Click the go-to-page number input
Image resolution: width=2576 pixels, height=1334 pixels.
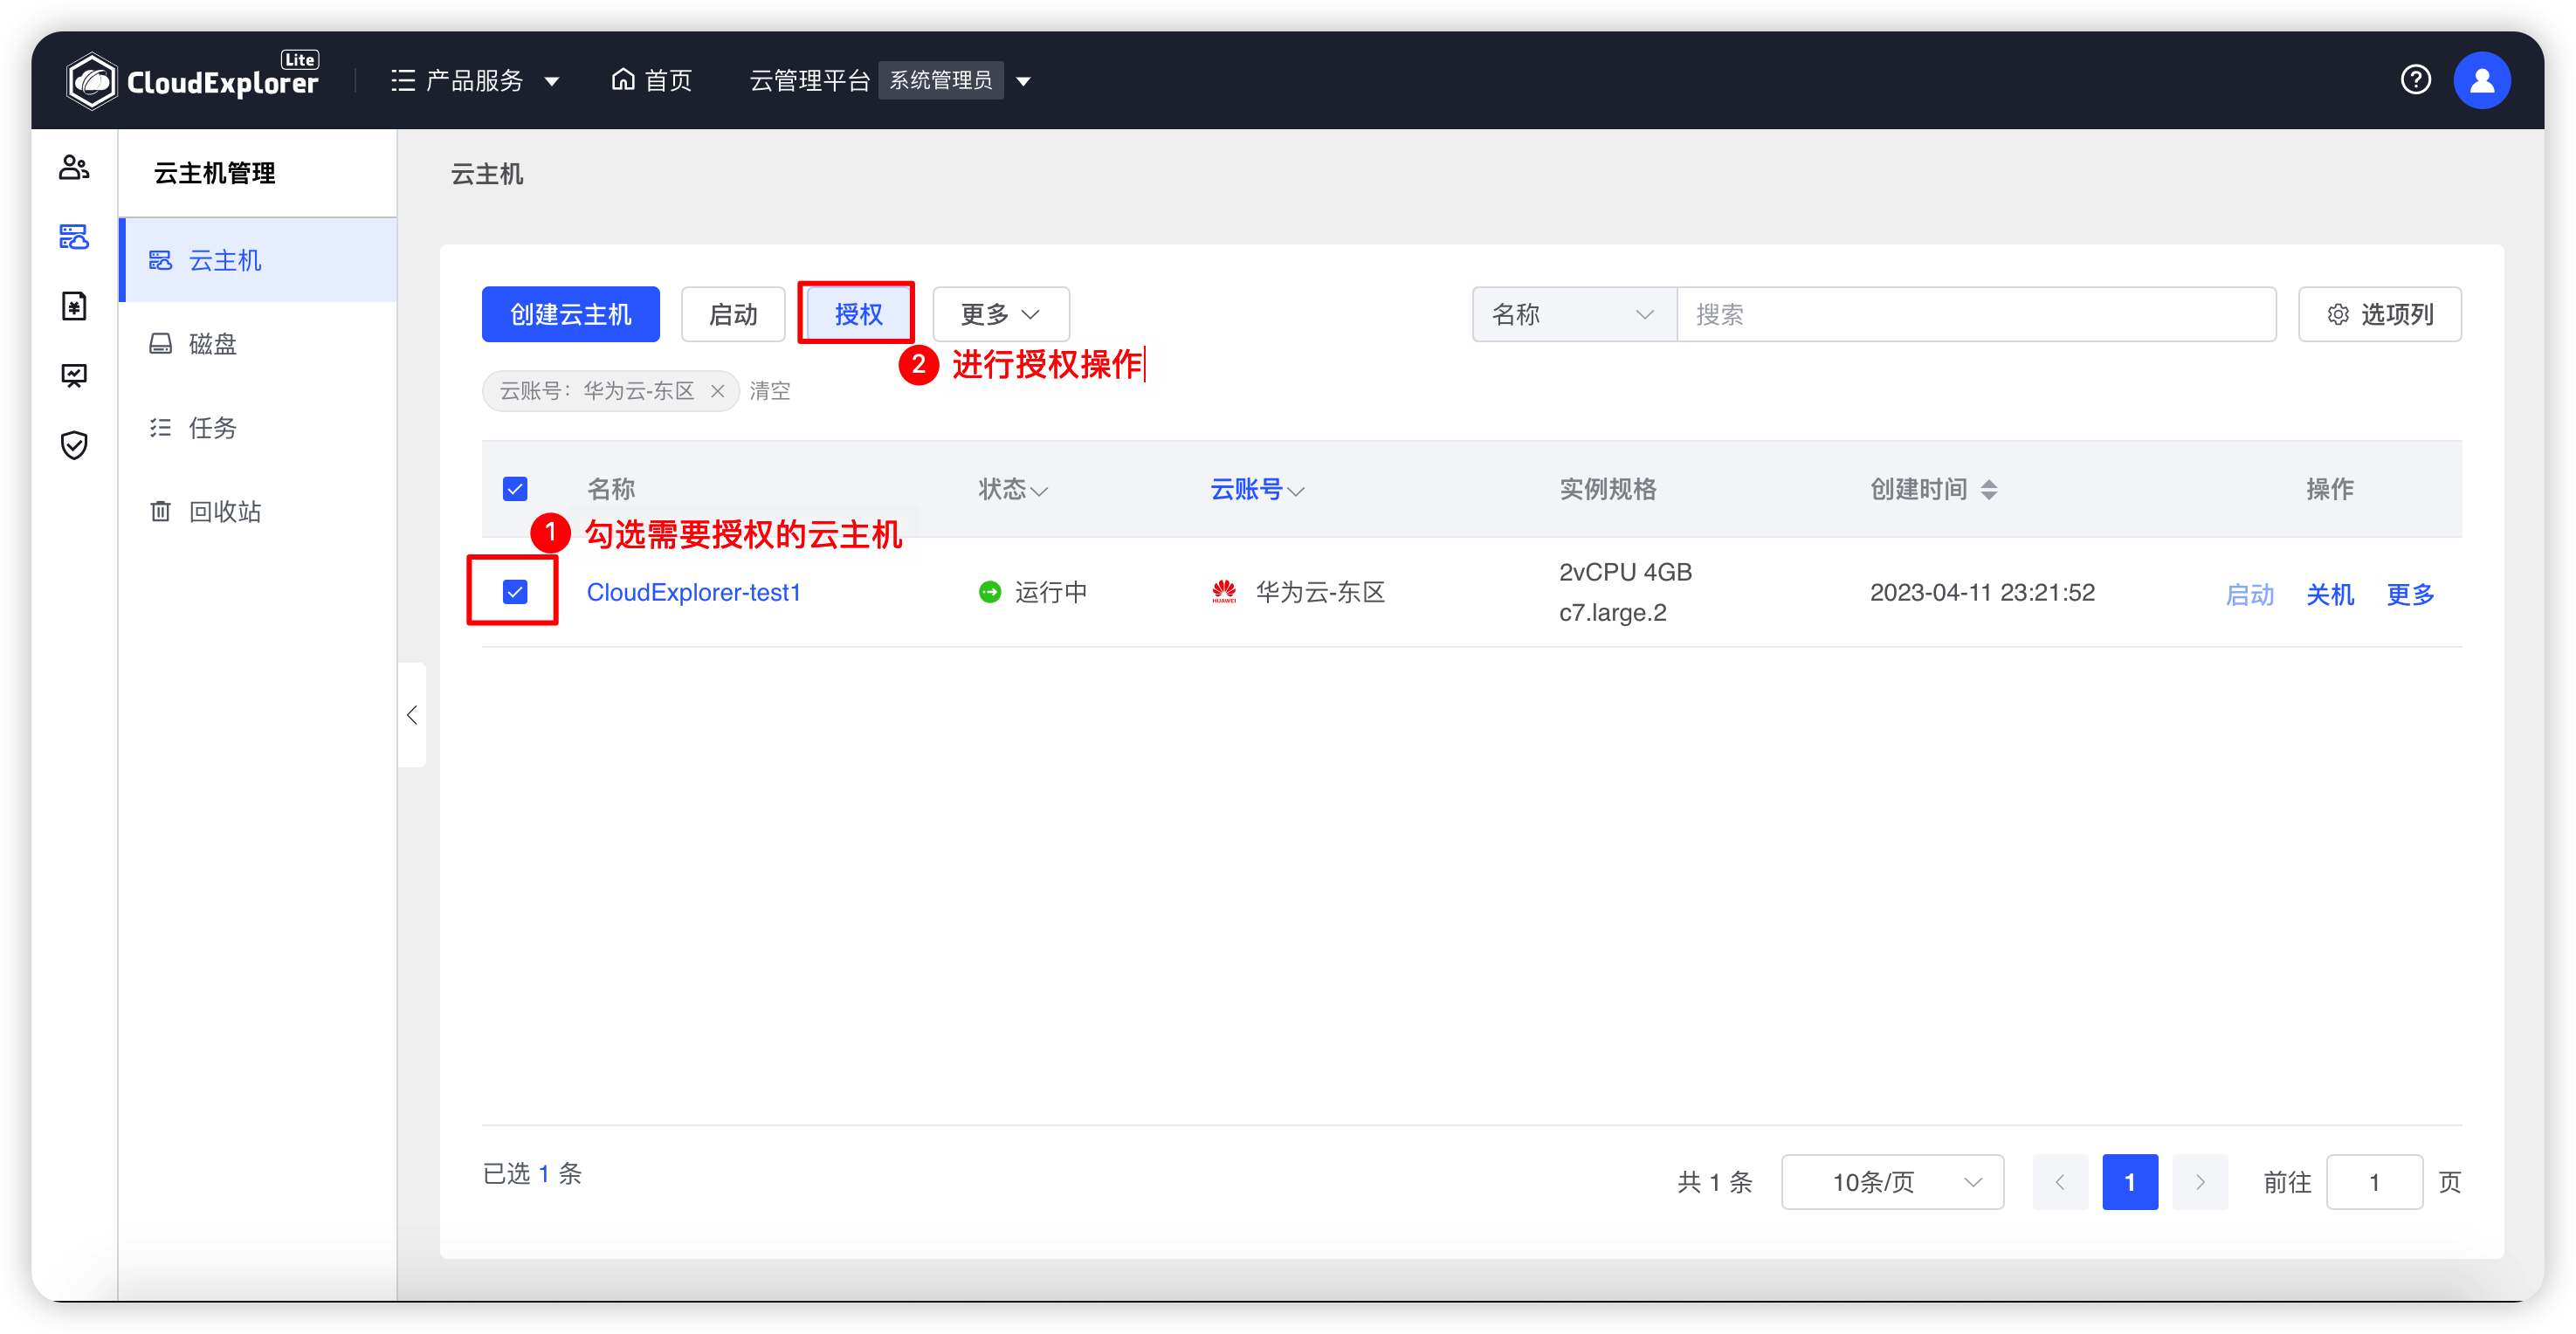(2374, 1182)
